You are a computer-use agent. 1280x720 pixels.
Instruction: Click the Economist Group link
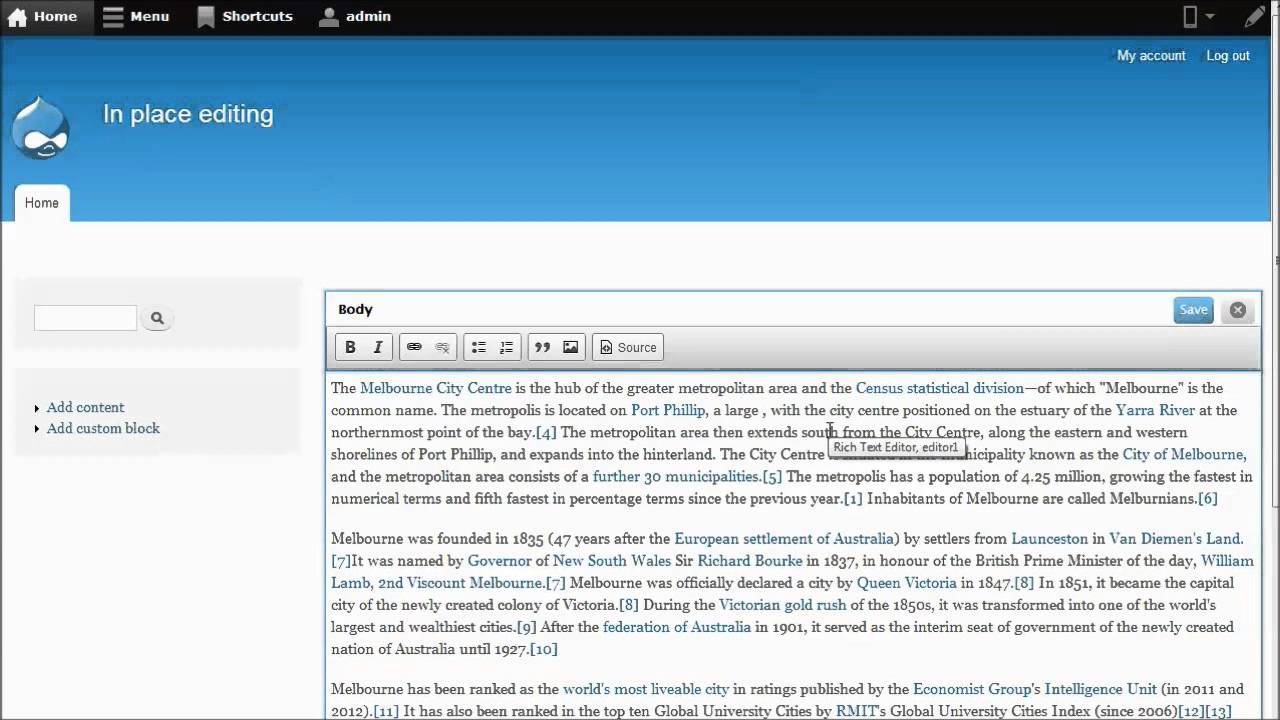coord(970,688)
